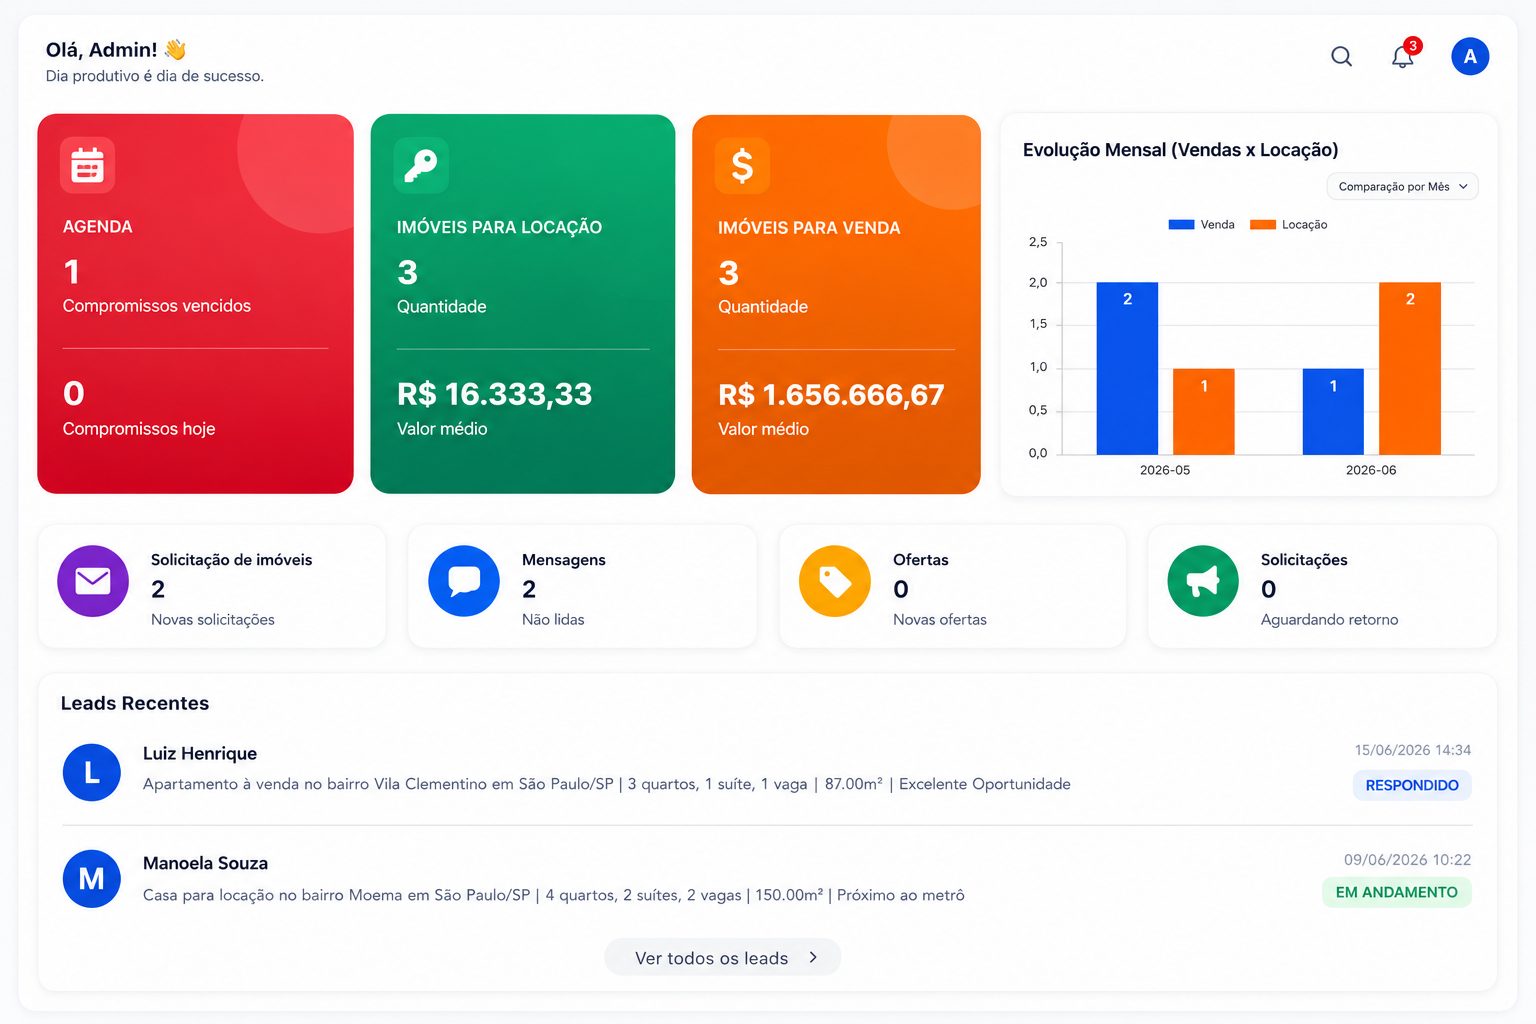Click the Leads Recentes heading
Image resolution: width=1536 pixels, height=1024 pixels.
[x=135, y=703]
